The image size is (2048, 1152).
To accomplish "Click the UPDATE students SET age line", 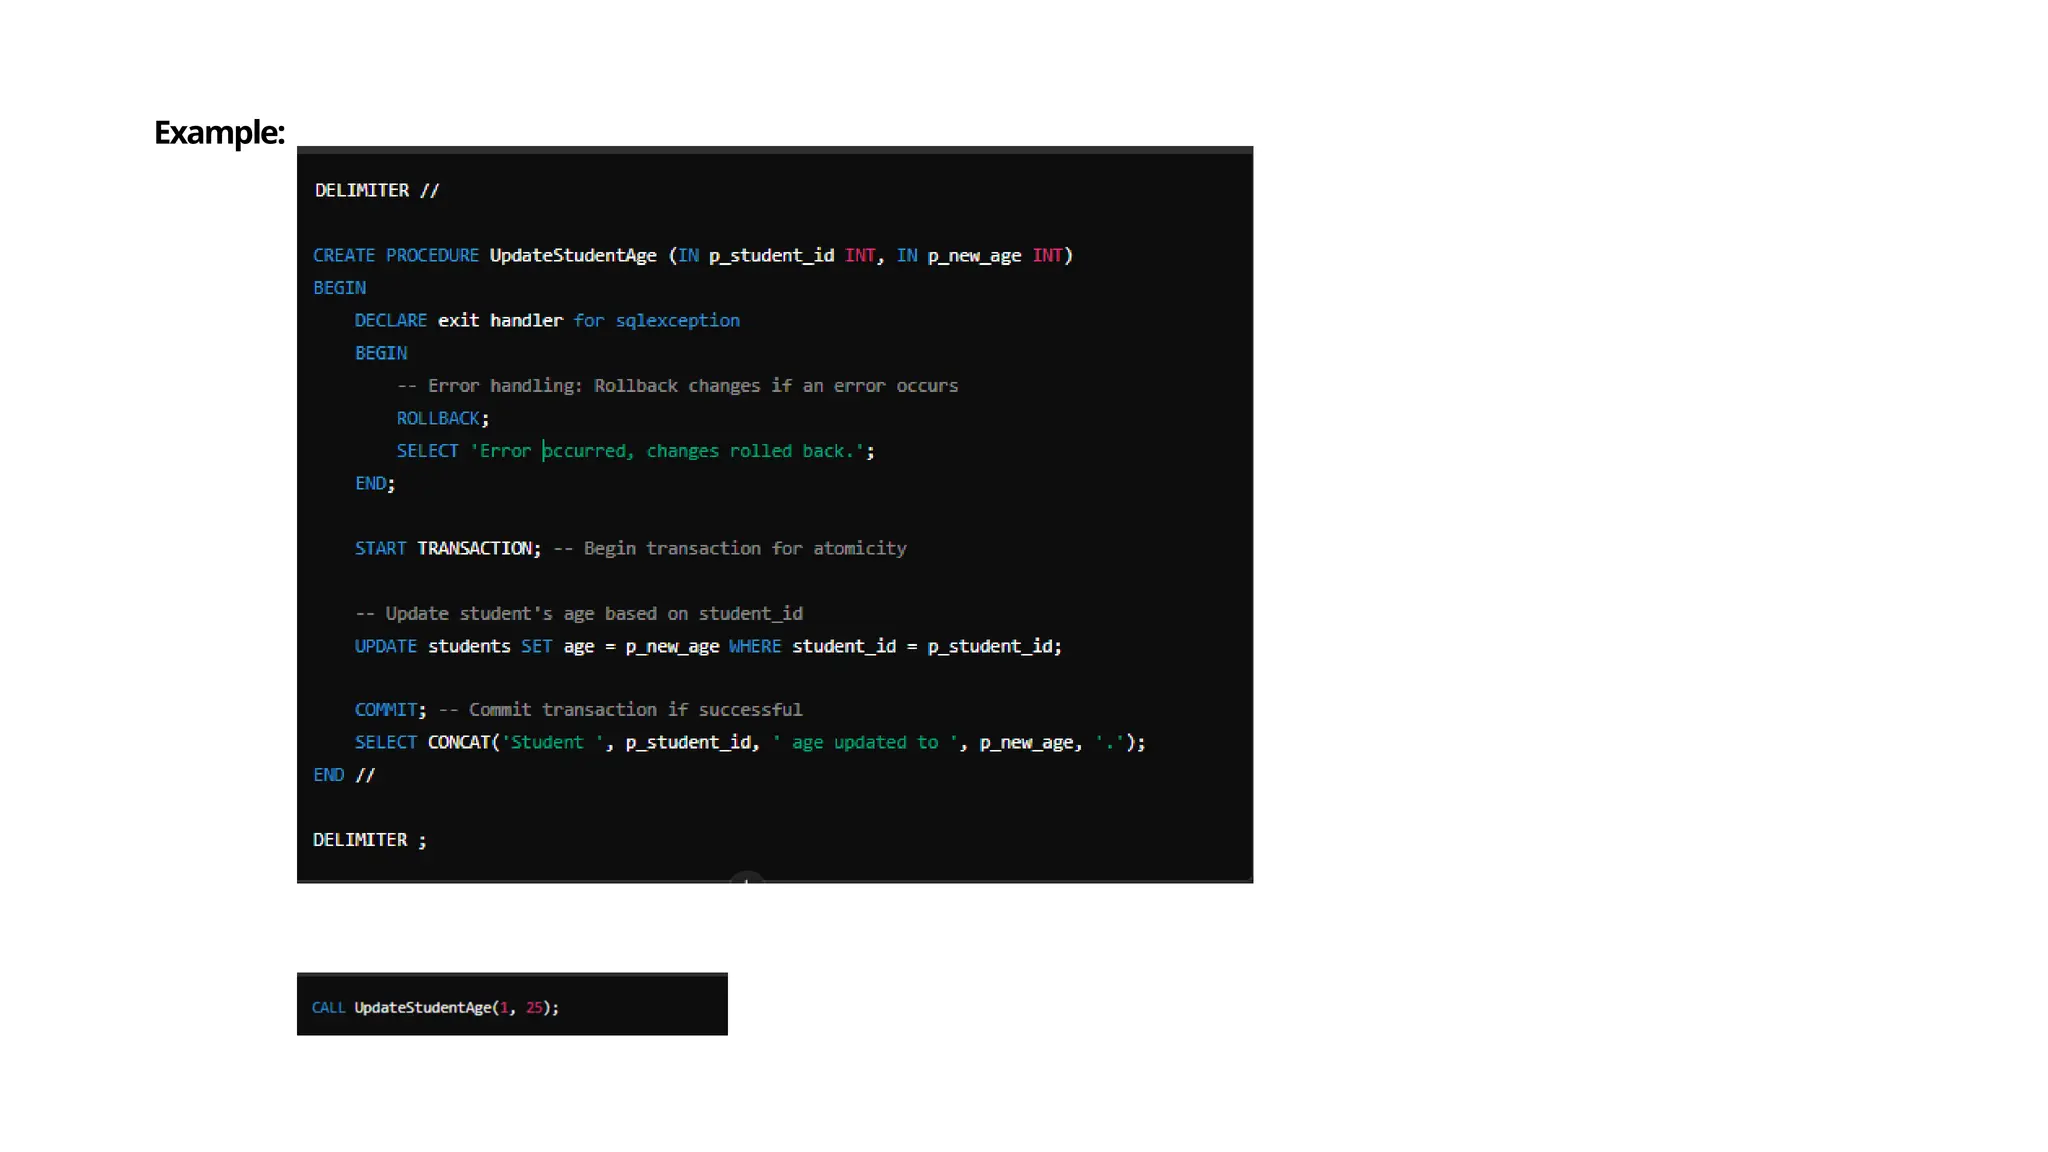I will click(707, 646).
